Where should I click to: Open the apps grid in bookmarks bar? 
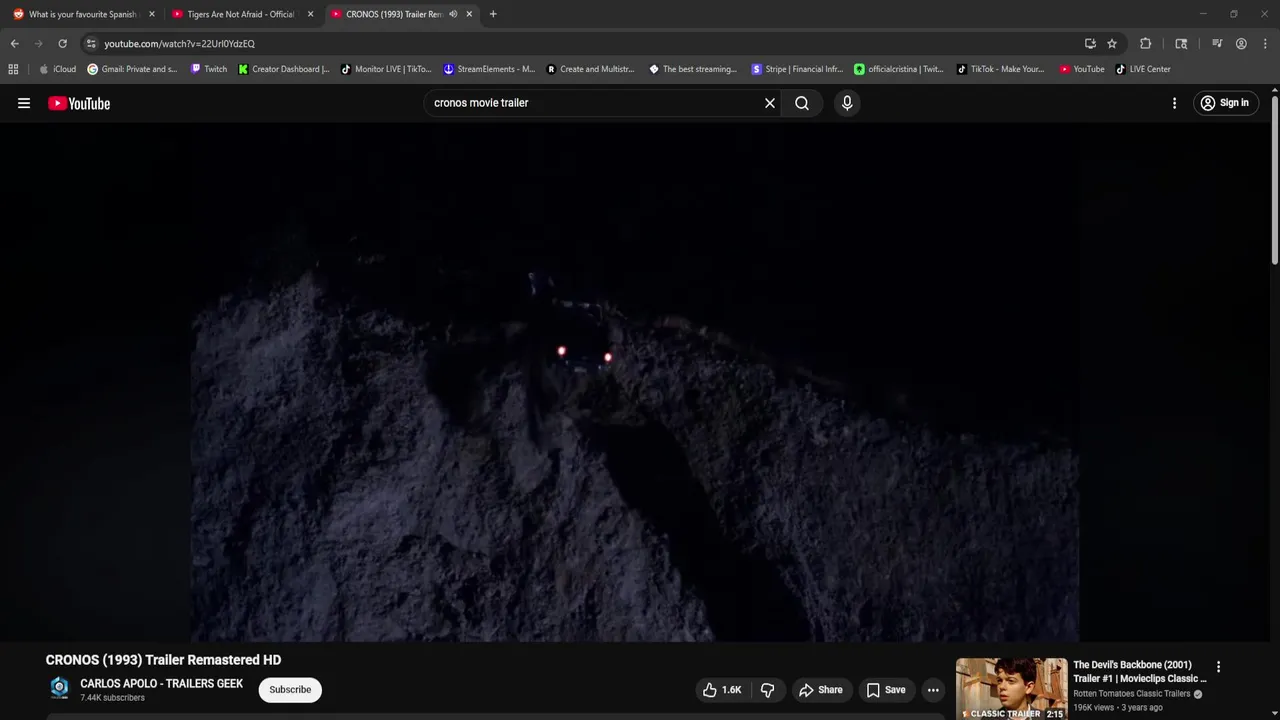pos(13,69)
